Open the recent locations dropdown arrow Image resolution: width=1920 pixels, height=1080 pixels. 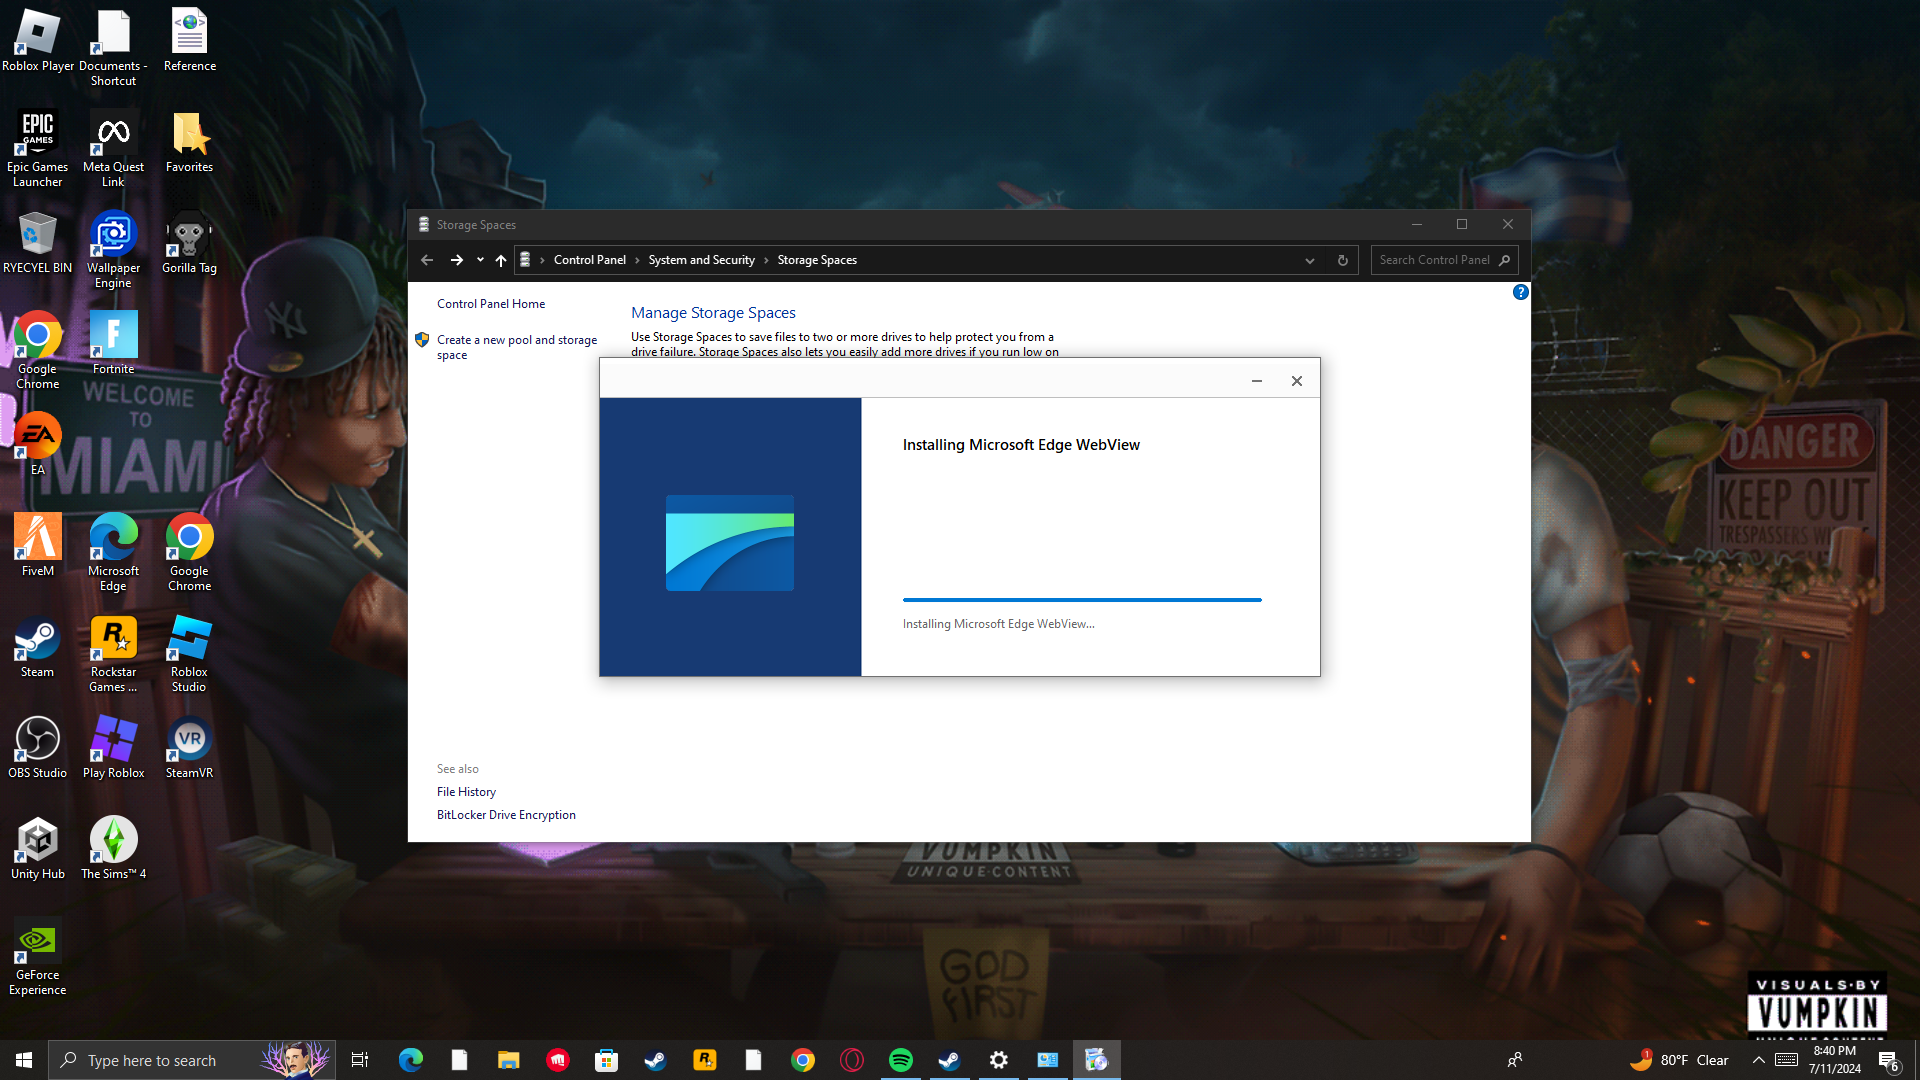480,260
